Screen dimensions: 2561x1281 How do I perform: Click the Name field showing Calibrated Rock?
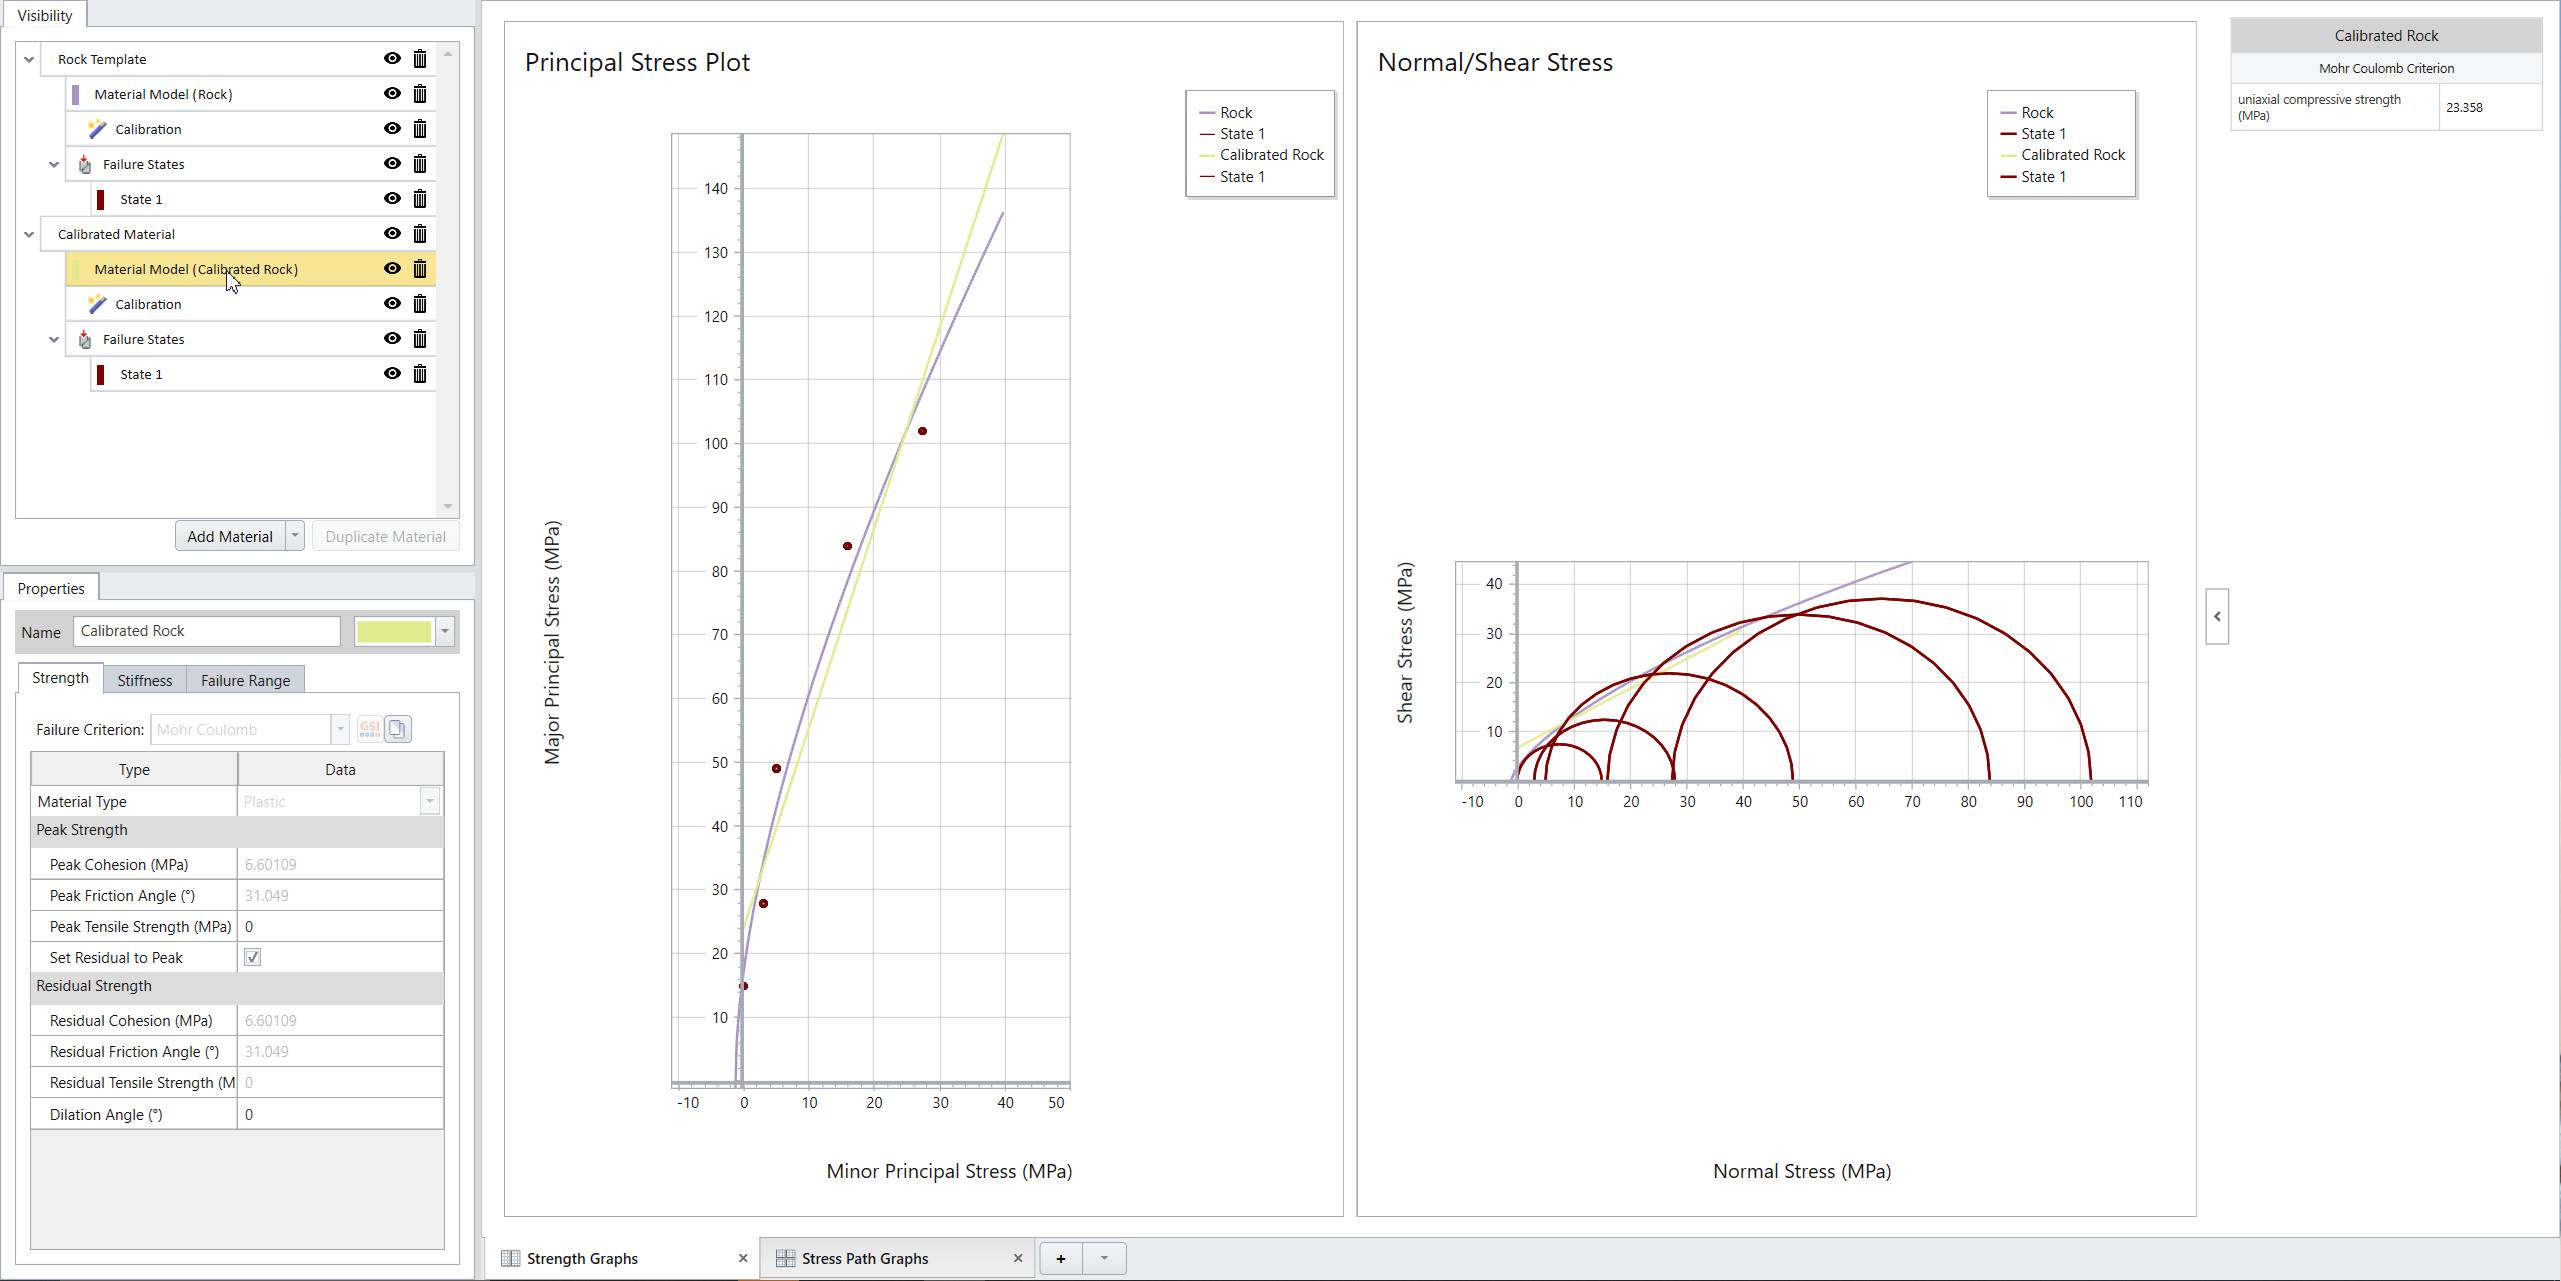click(206, 631)
